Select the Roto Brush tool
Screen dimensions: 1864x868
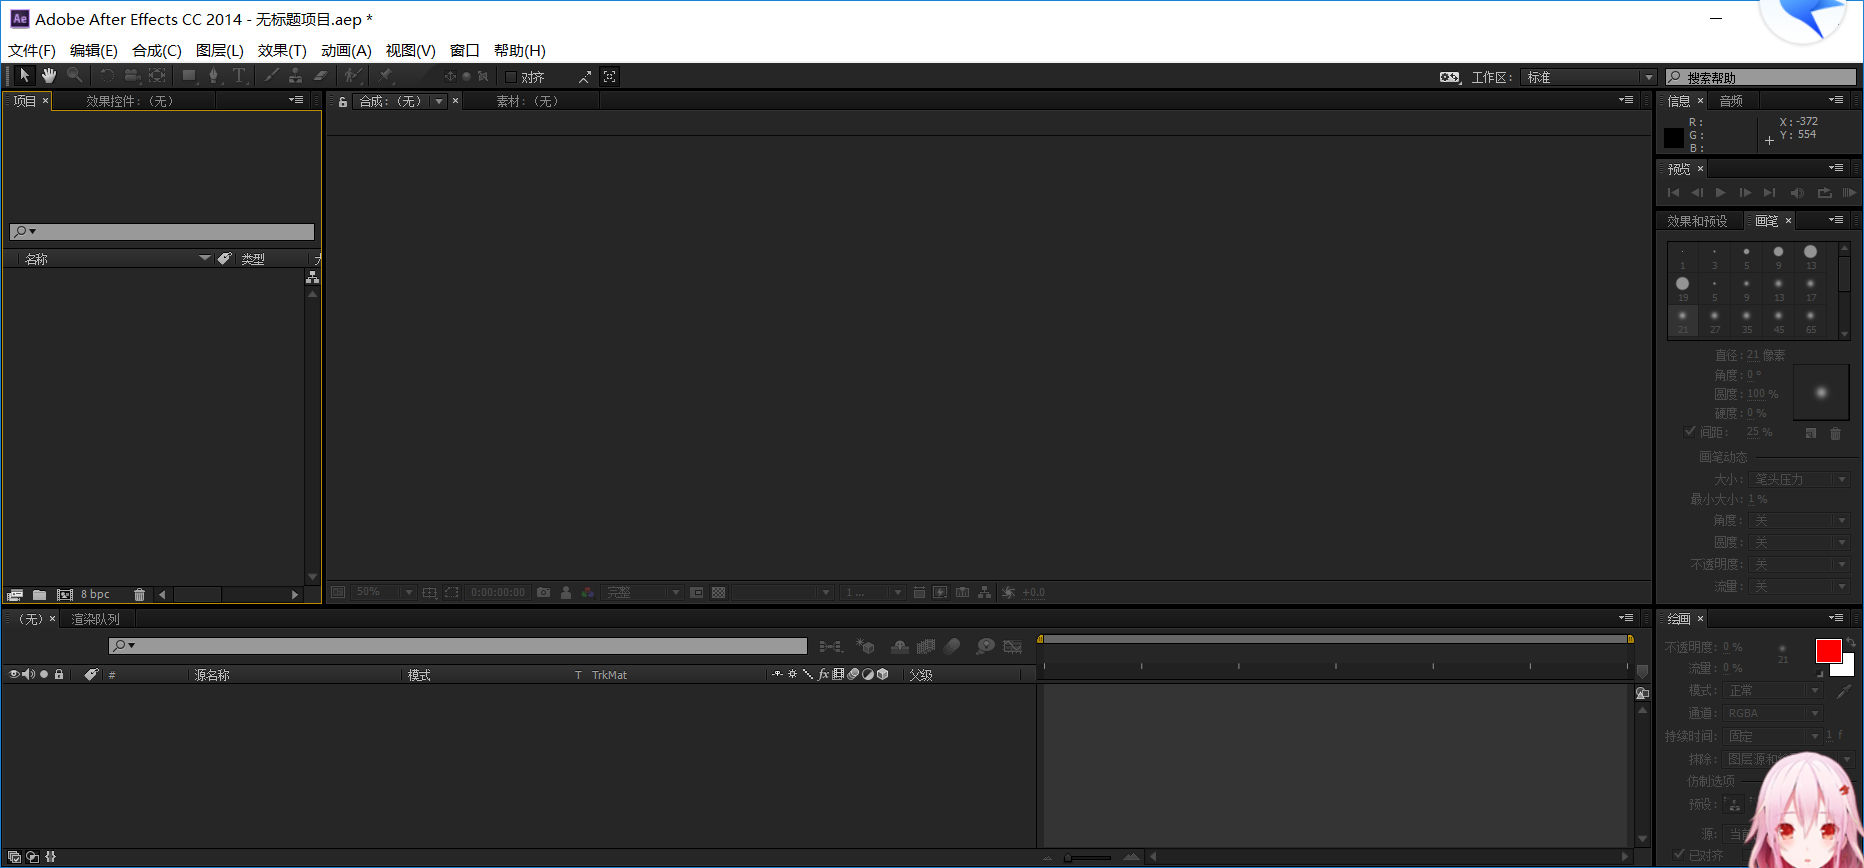[353, 76]
